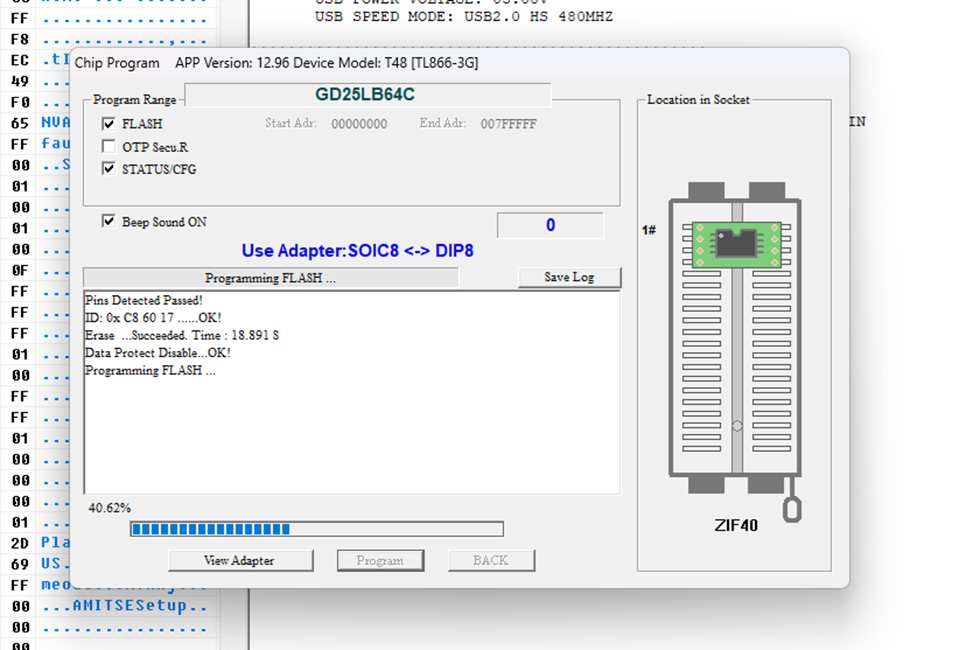973x650 pixels.
Task: Click the End Adr value 007FFFFF
Action: pyautogui.click(x=508, y=124)
